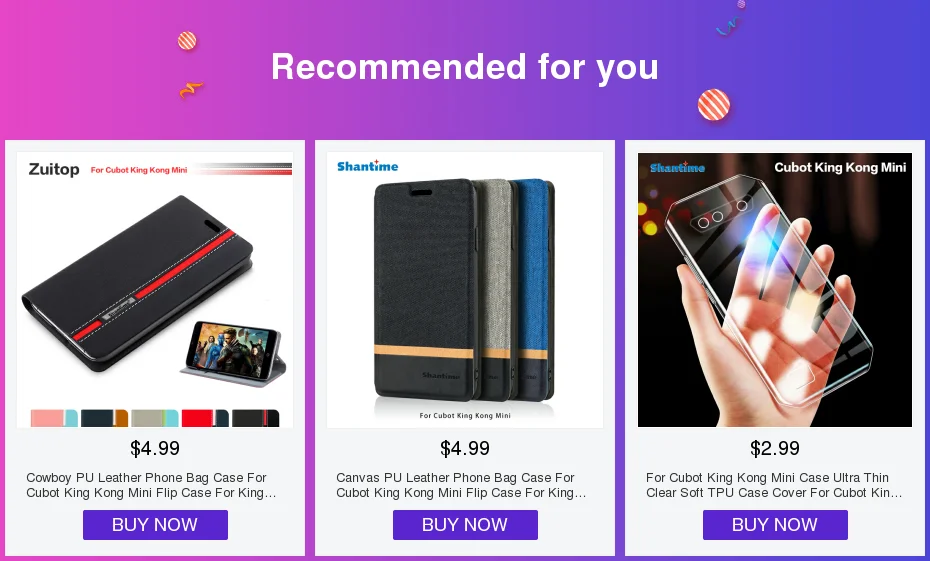Open Cowboy PU Leather Phone Bag Case title
930x561 pixels.
click(x=151, y=485)
